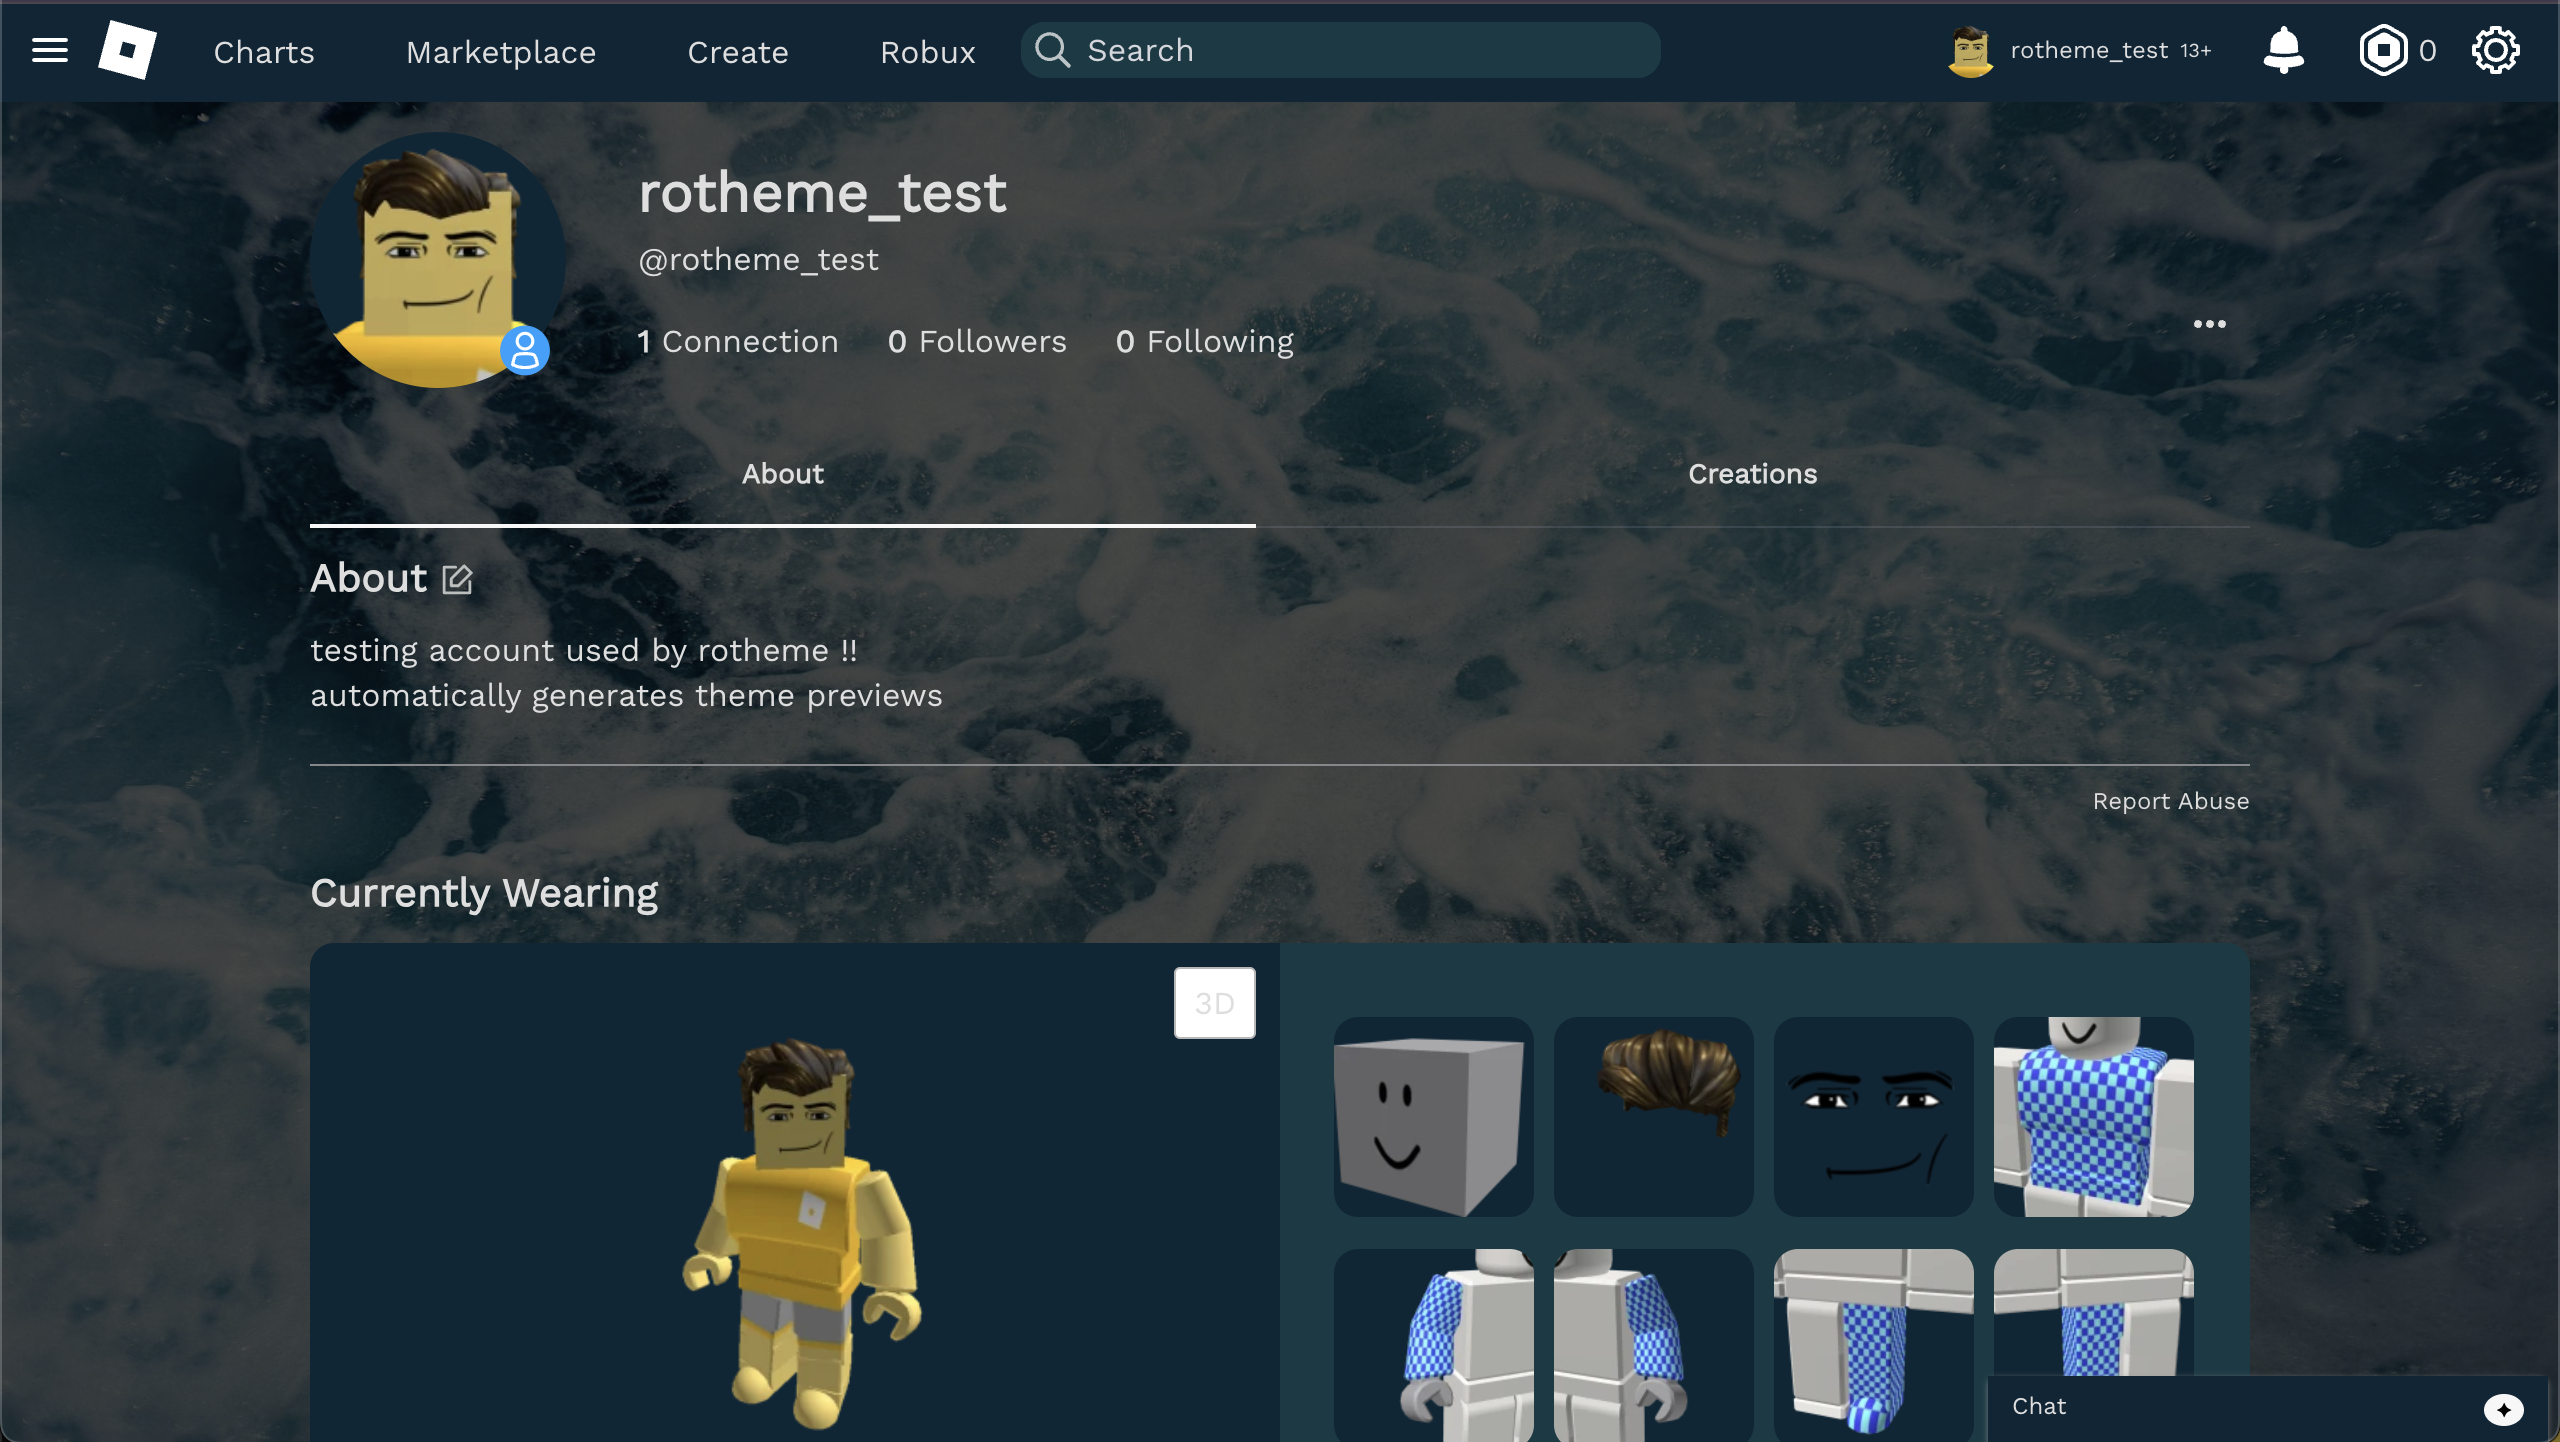Open the Marketplace menu item
This screenshot has width=2560, height=1442.
point(501,51)
